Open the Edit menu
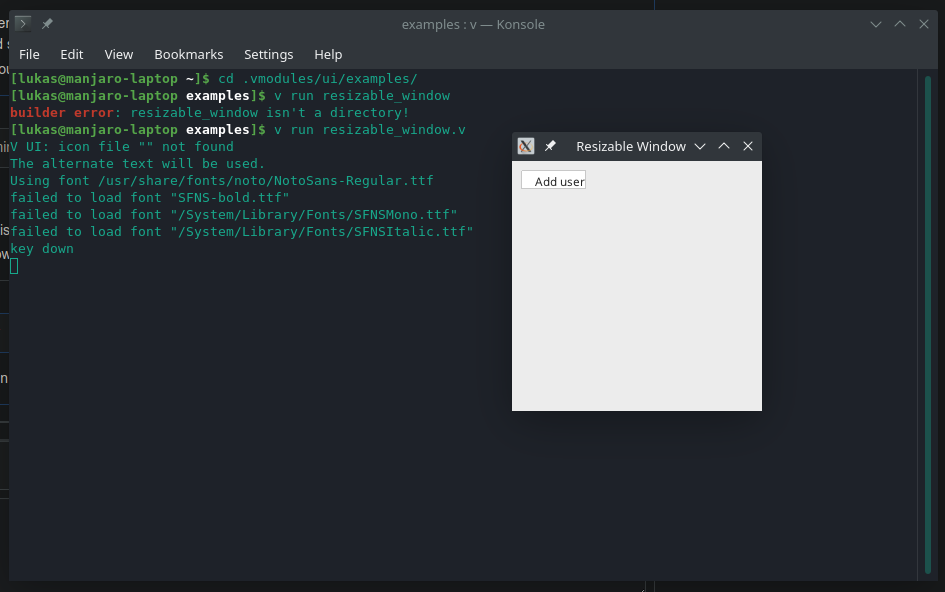This screenshot has height=592, width=945. pyautogui.click(x=71, y=54)
